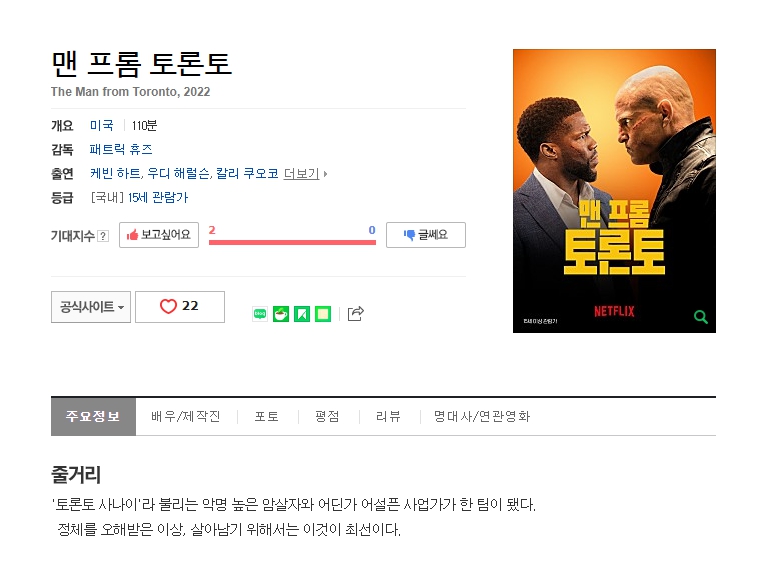Click the yellow memo share icon
Screen dimensions: 759x563
point(323,314)
